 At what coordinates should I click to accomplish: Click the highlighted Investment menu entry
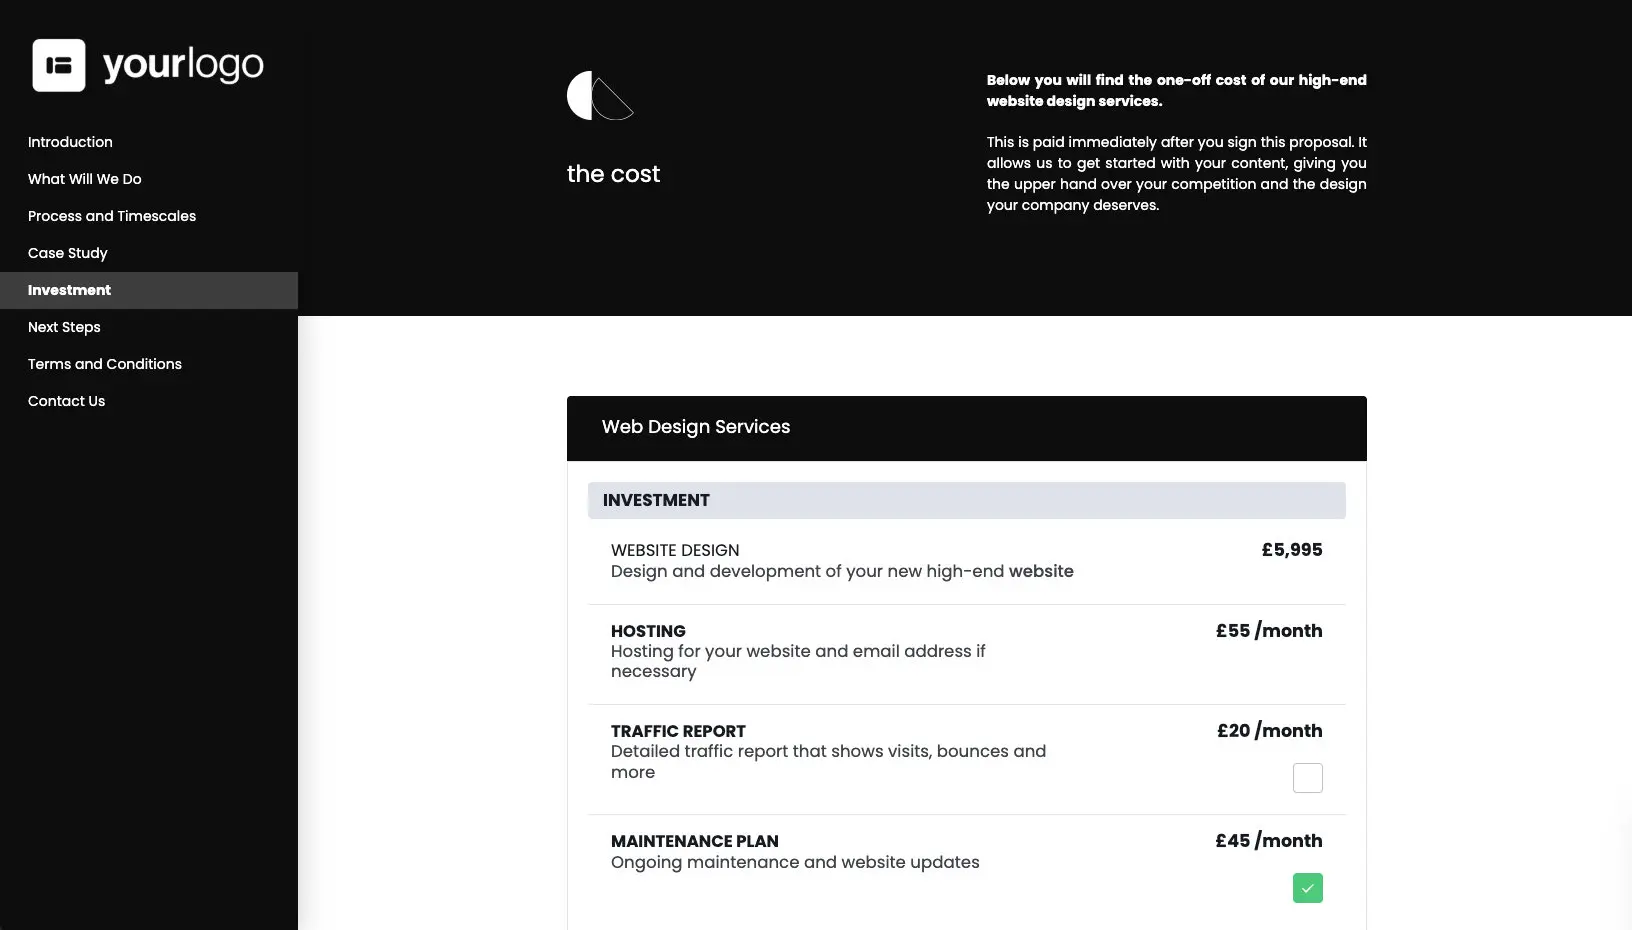tap(69, 290)
